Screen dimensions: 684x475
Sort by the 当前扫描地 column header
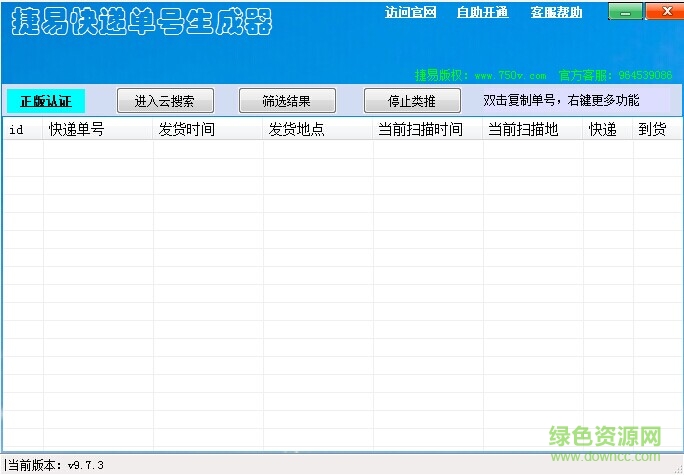pyautogui.click(x=533, y=129)
